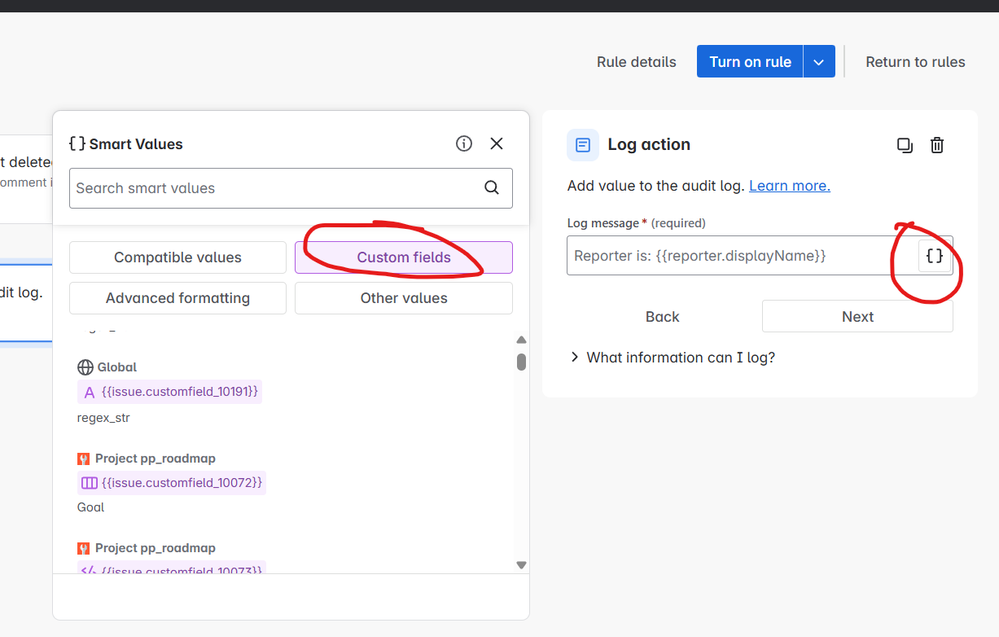Open smart values picker braces icon

click(934, 256)
